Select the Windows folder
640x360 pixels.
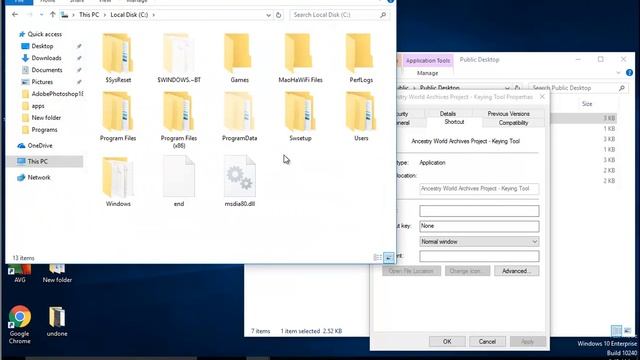[118, 181]
